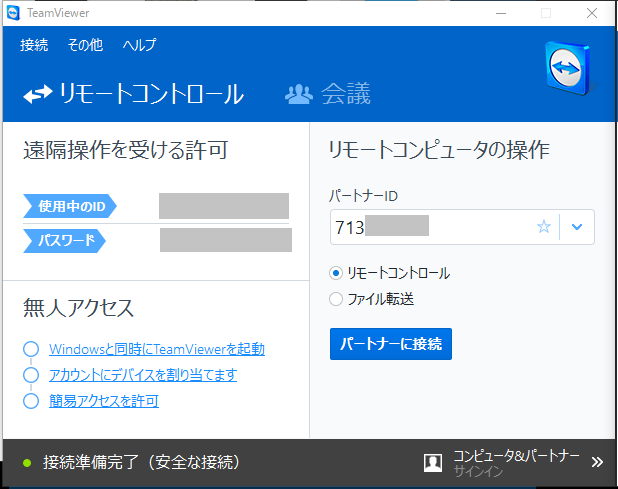Select the ファイル転送 radio button
The width and height of the screenshot is (618, 489).
point(336,299)
